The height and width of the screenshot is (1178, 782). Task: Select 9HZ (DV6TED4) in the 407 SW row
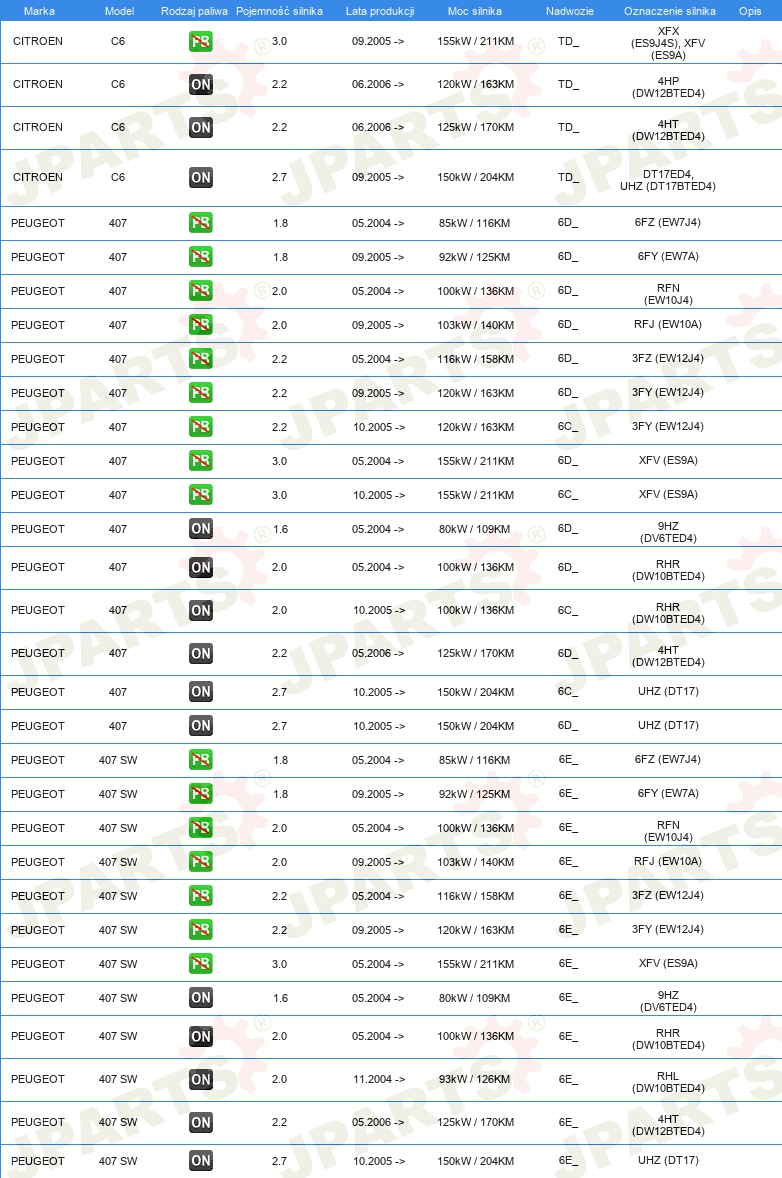tap(668, 1001)
